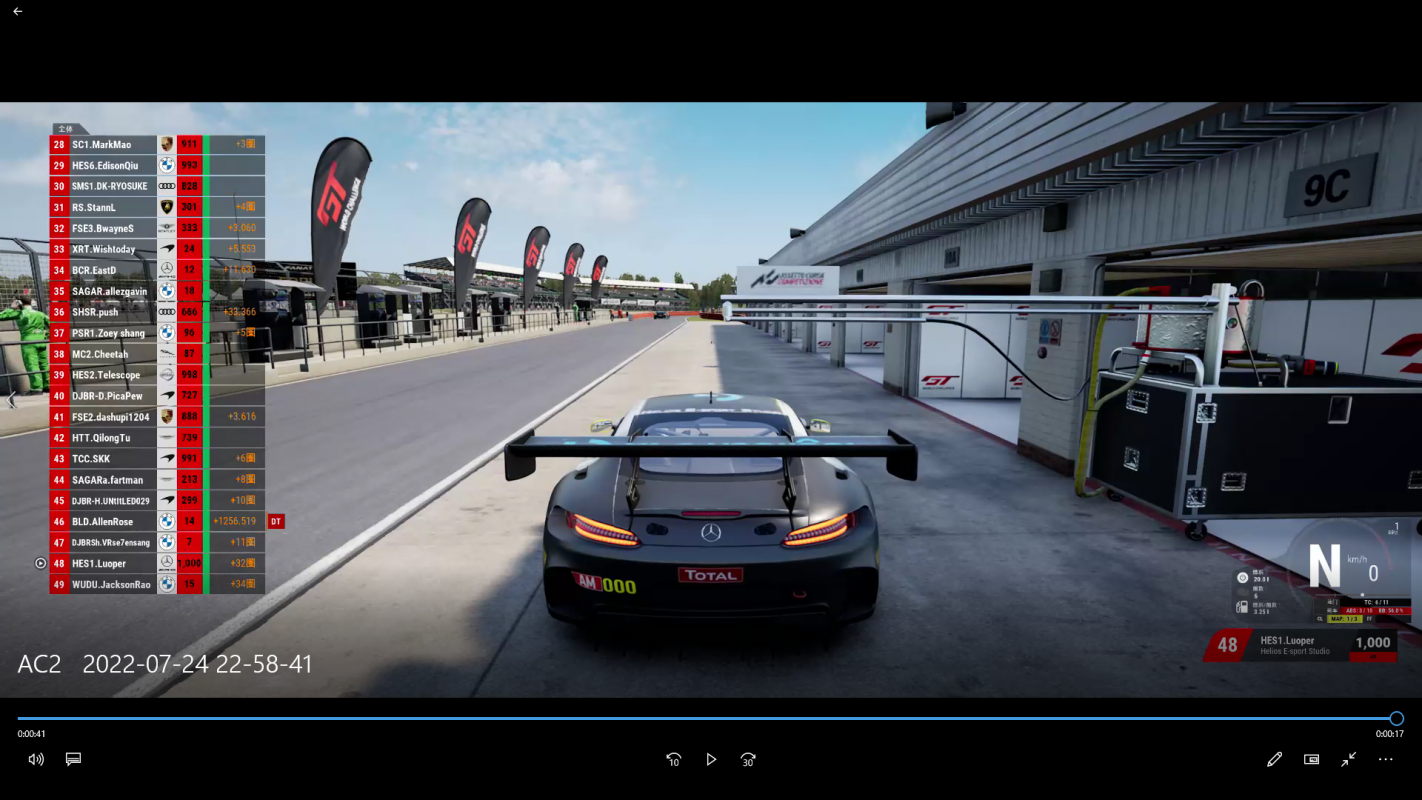Screen dimensions: 1422x800
Task: Skip back 10 seconds
Action: pyautogui.click(x=673, y=759)
